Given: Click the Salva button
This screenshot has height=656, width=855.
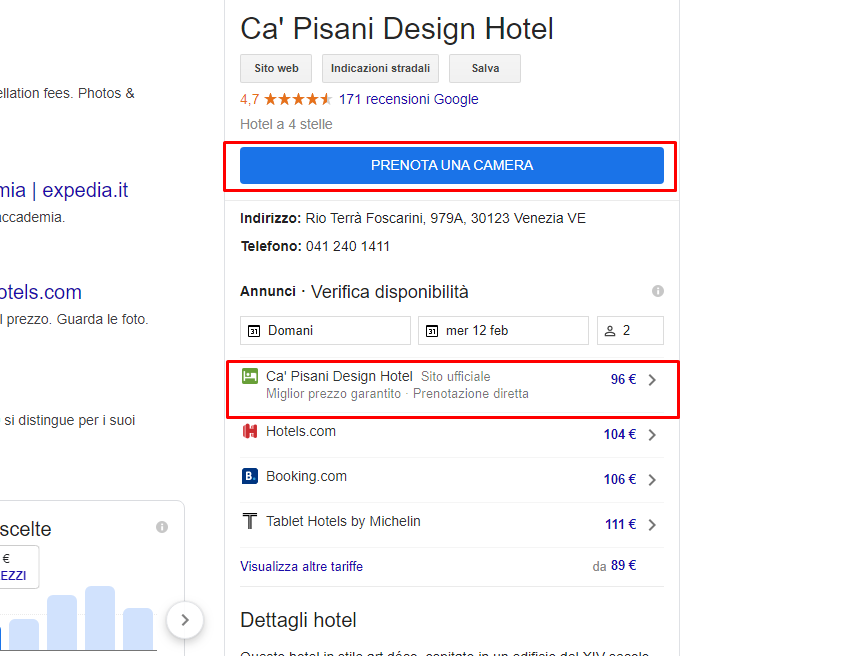Looking at the screenshot, I should pos(485,68).
